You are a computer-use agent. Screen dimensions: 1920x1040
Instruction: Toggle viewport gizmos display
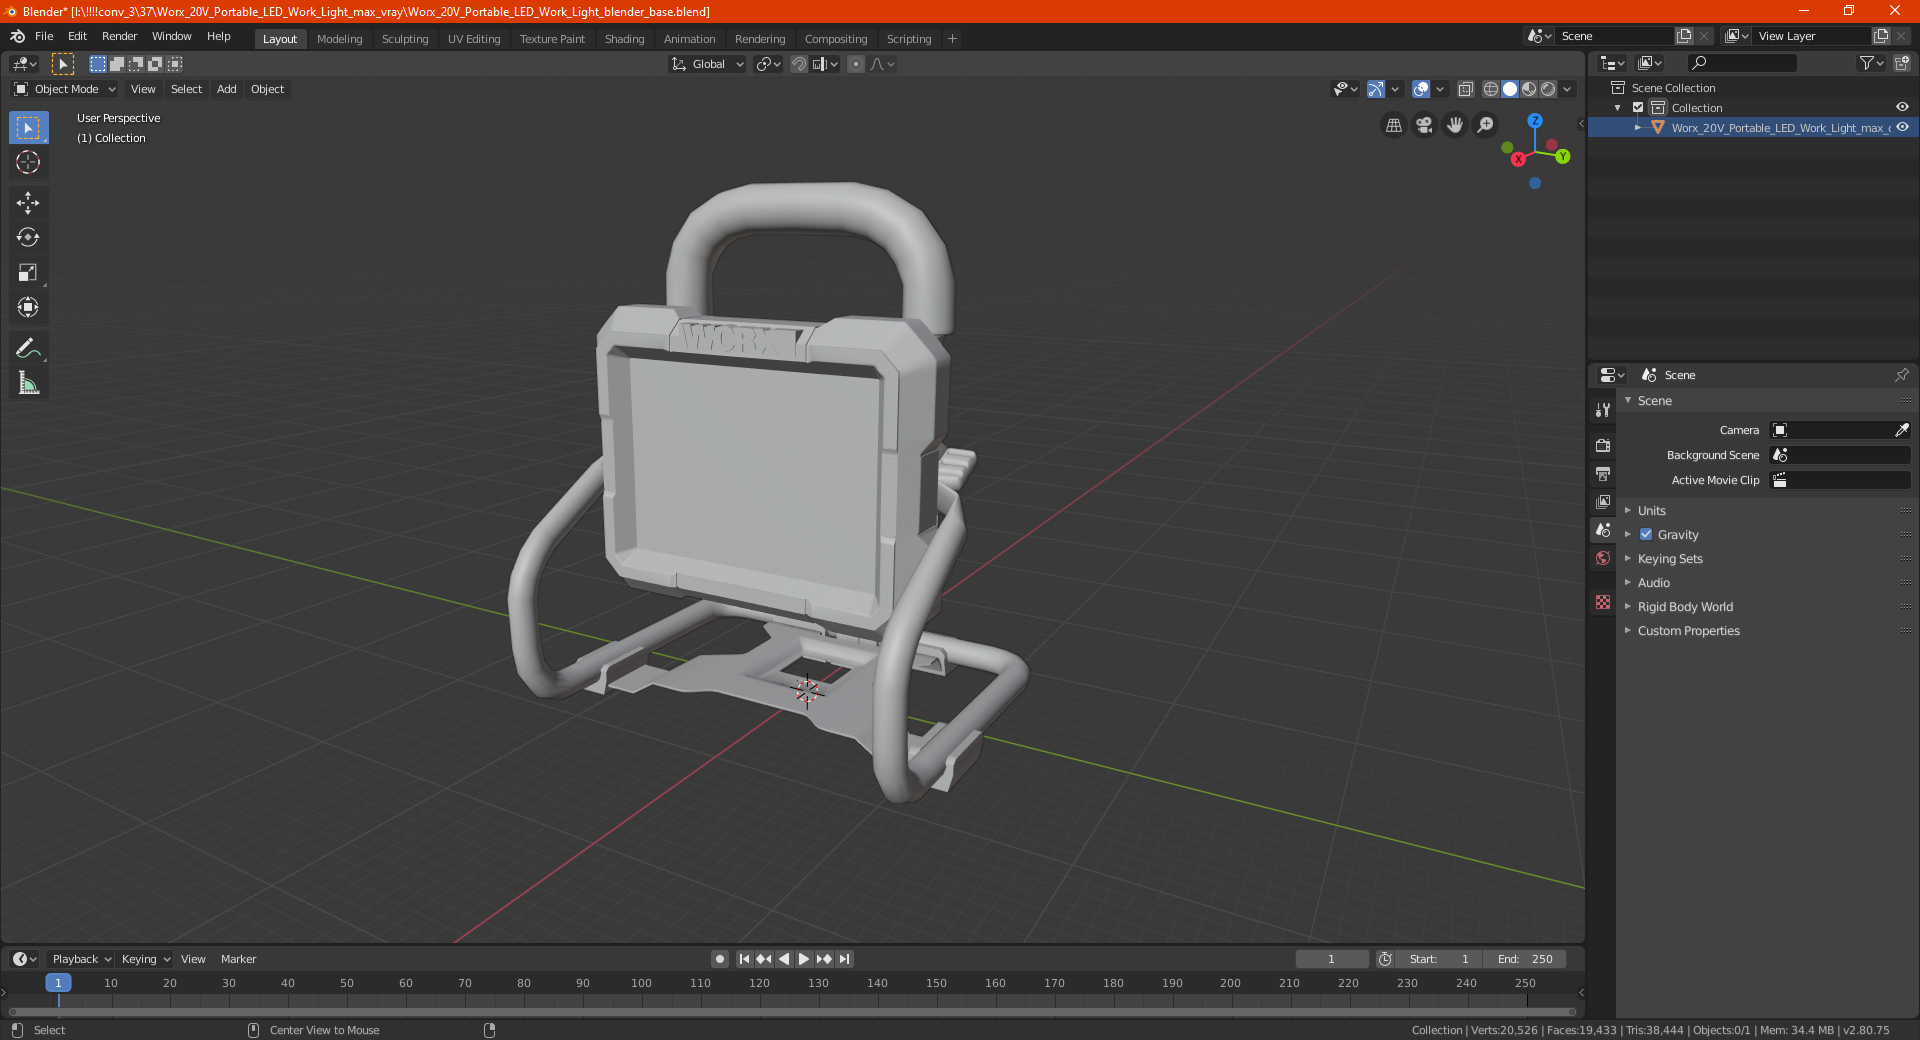1376,89
